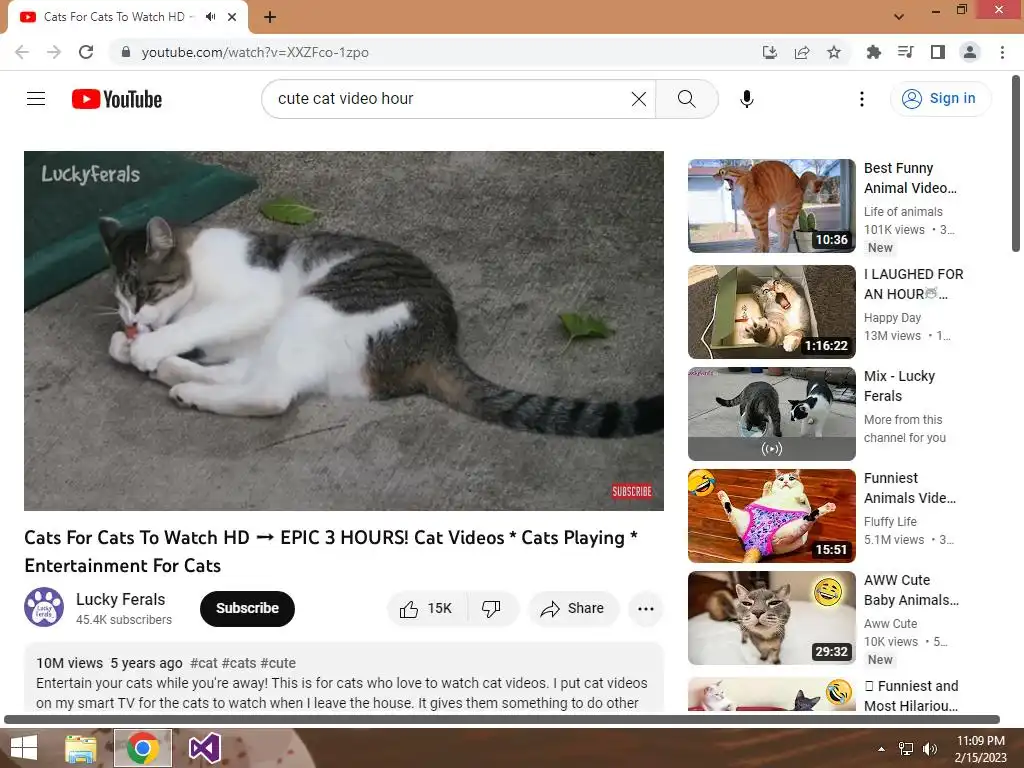Image resolution: width=1024 pixels, height=768 pixels.
Task: Go forward in browser history
Action: [x=54, y=52]
